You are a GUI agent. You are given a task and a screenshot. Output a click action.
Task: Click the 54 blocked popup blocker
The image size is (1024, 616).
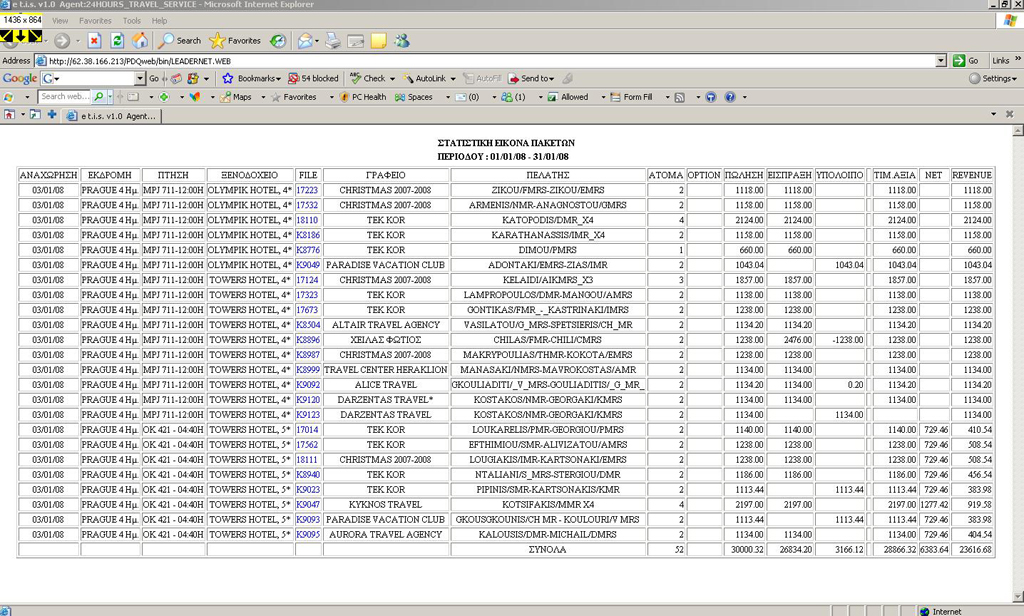coord(313,78)
